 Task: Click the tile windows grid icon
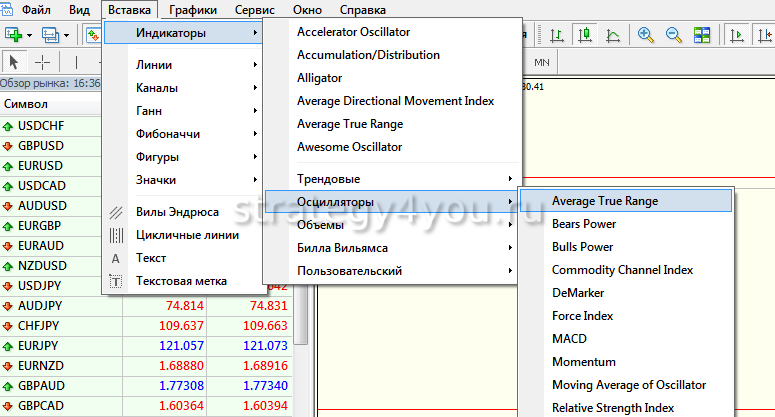(x=702, y=34)
